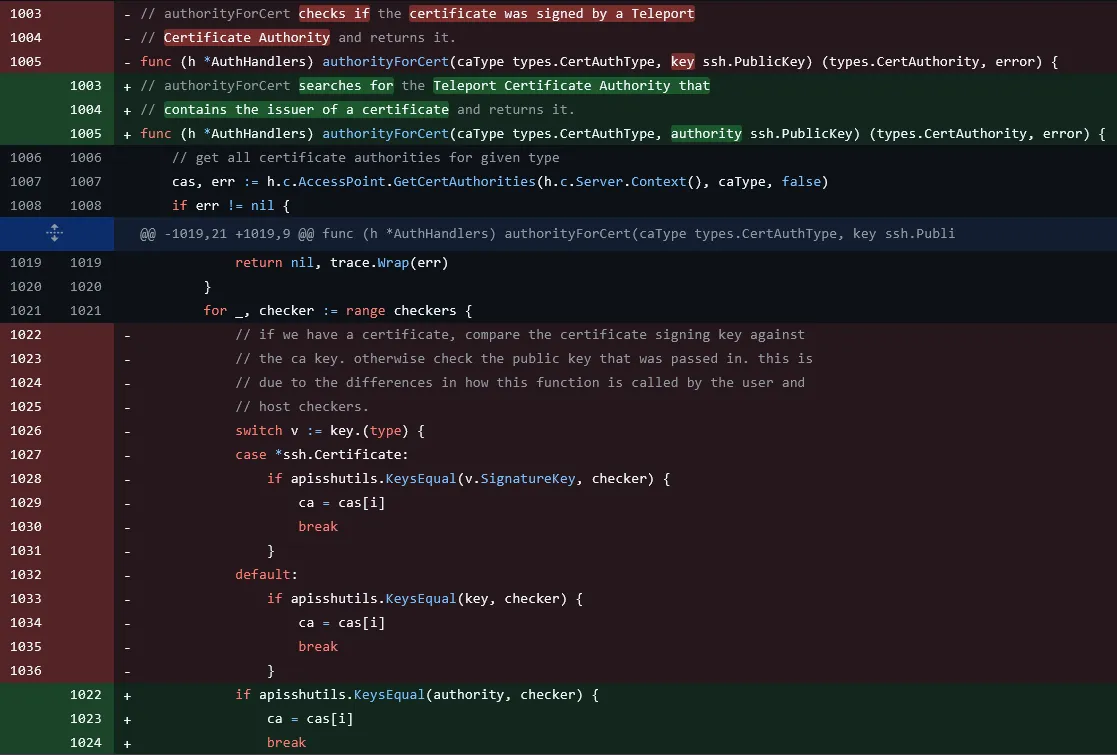The image size is (1117, 755).
Task: Click added line number 1022
Action: coord(86,695)
